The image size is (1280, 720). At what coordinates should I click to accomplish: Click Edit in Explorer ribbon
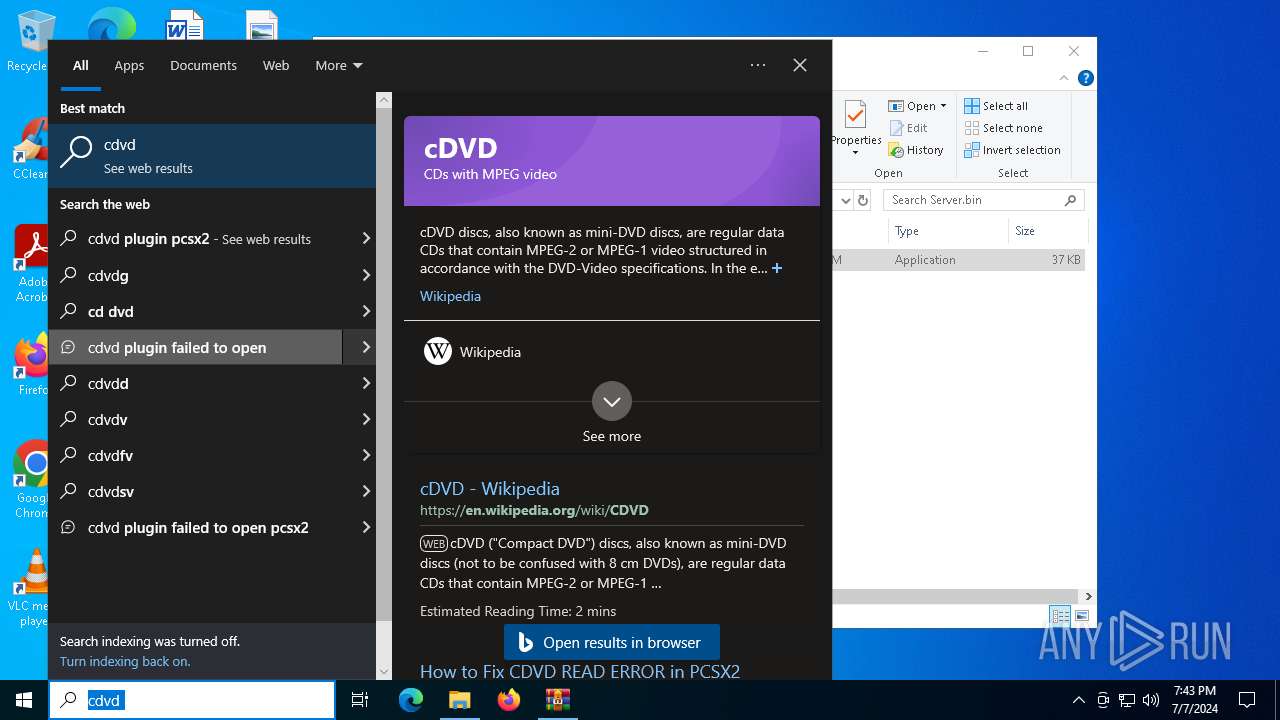pyautogui.click(x=908, y=128)
